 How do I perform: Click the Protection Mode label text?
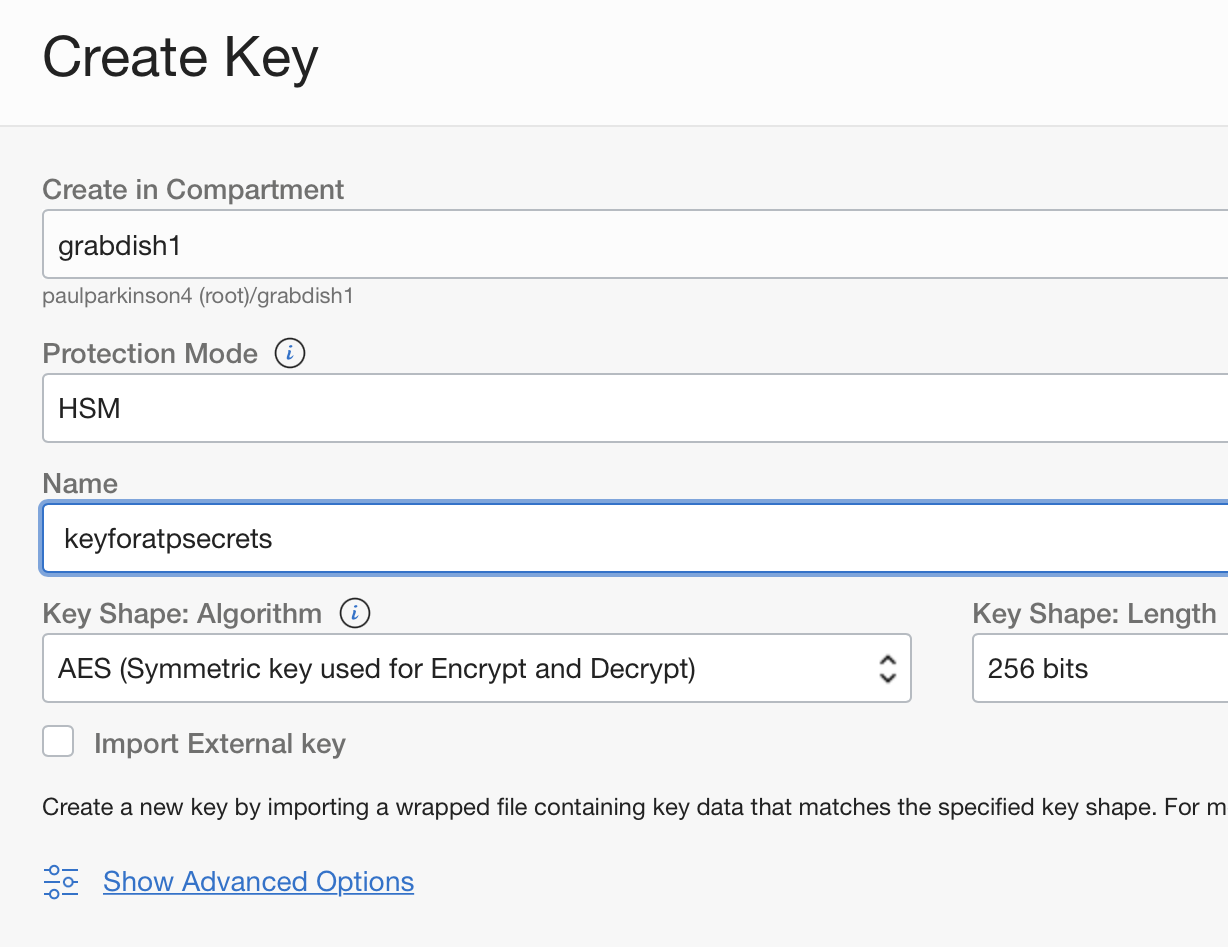150,354
